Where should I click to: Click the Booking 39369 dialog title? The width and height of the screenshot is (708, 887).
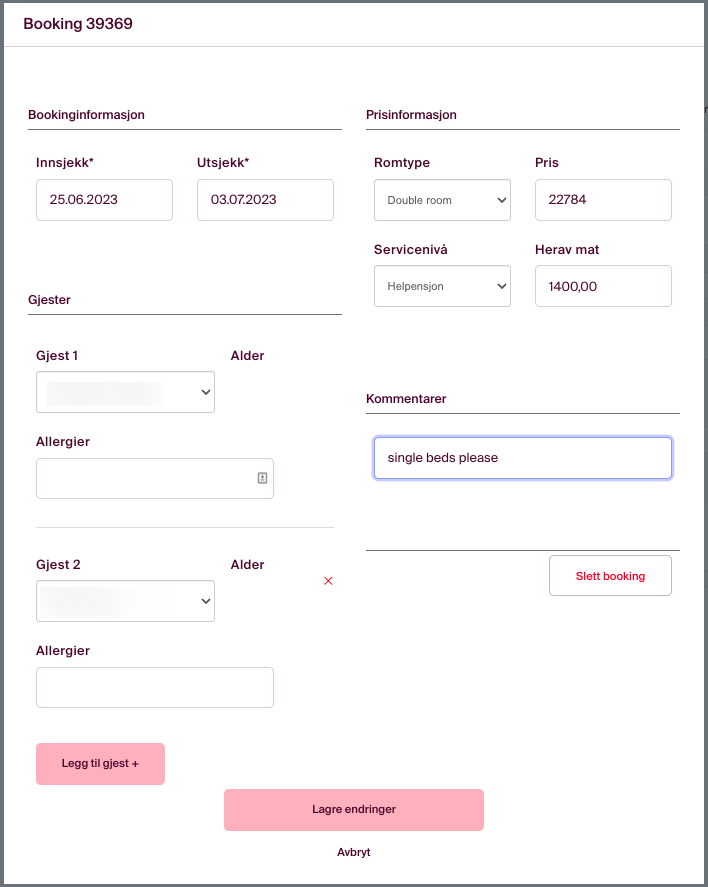[78, 24]
